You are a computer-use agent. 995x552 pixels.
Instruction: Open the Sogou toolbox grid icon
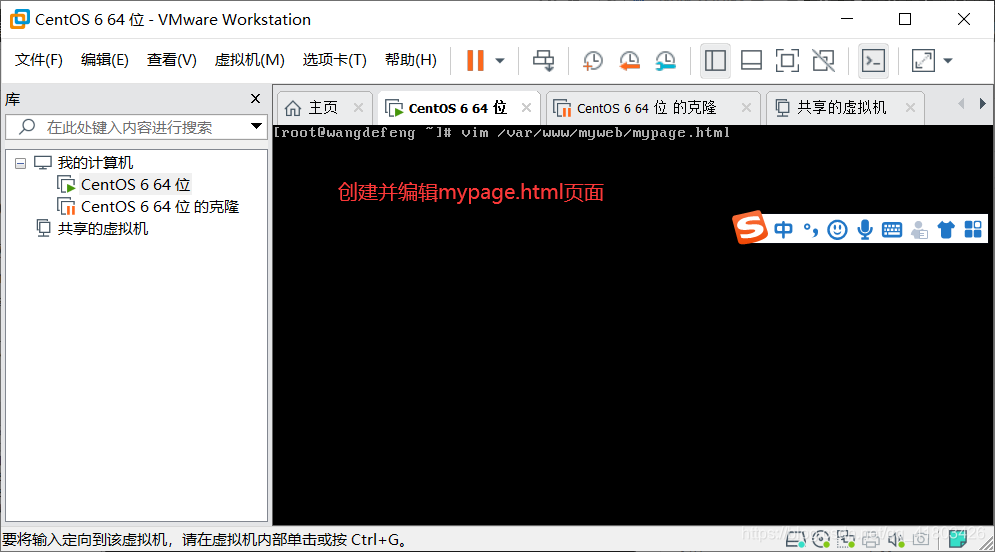point(973,229)
